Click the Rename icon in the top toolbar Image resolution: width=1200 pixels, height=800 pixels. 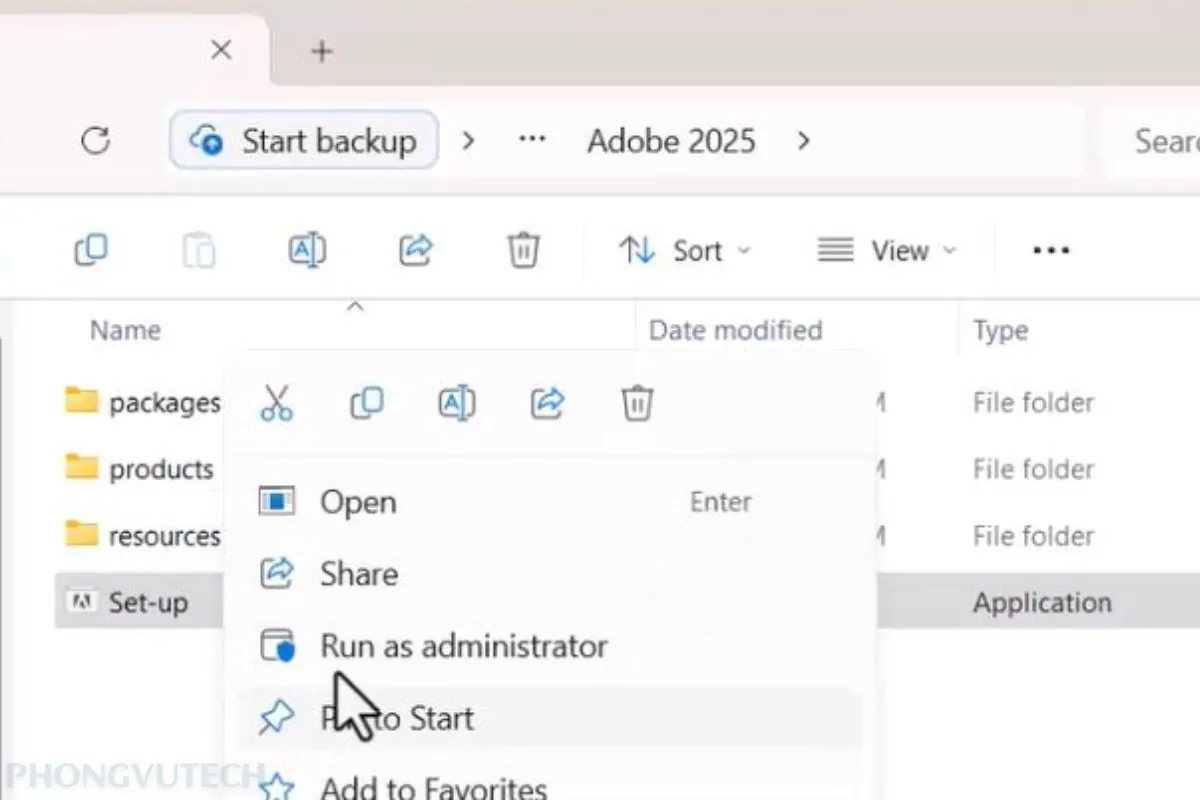(307, 250)
